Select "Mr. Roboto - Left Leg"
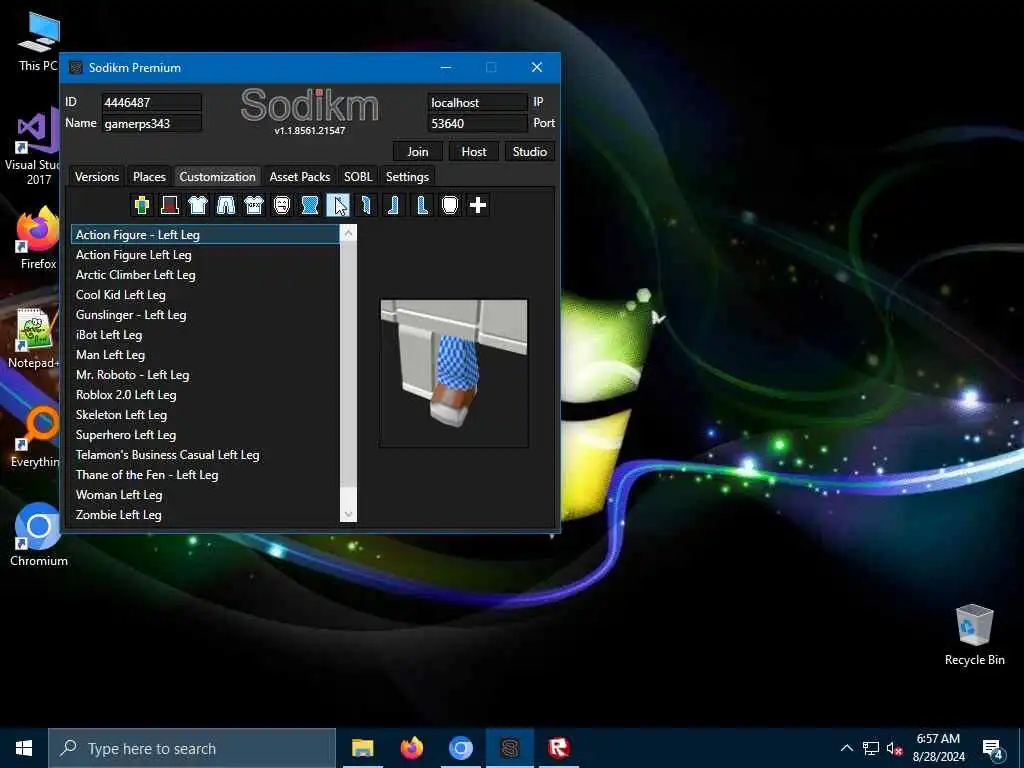1024x768 pixels. click(205, 375)
